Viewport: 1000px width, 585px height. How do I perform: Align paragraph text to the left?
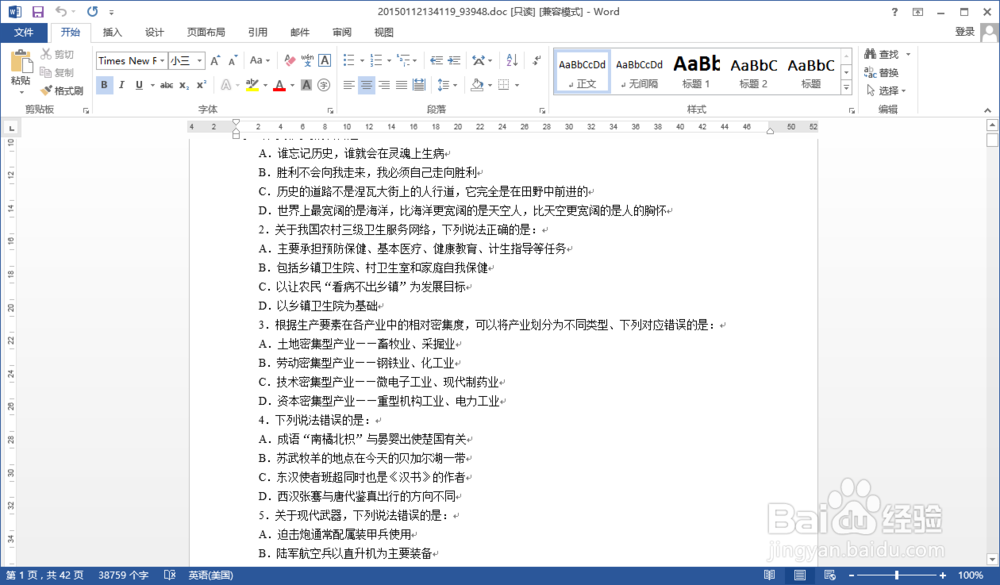(348, 85)
